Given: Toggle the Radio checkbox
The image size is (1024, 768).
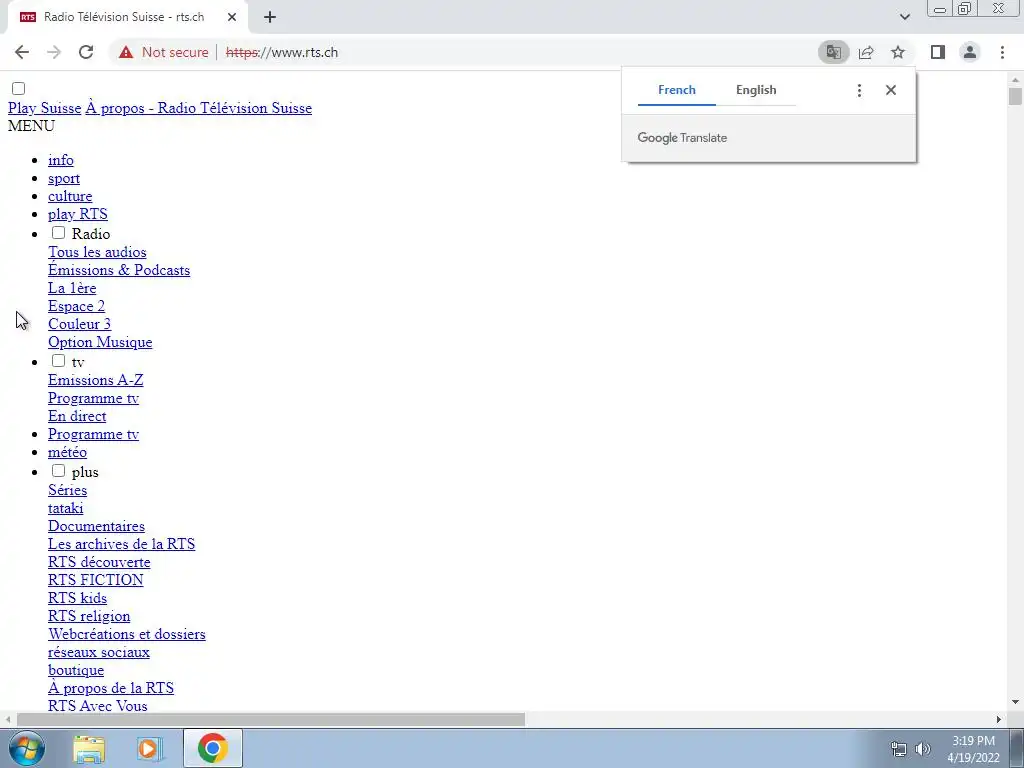Looking at the screenshot, I should (x=59, y=232).
